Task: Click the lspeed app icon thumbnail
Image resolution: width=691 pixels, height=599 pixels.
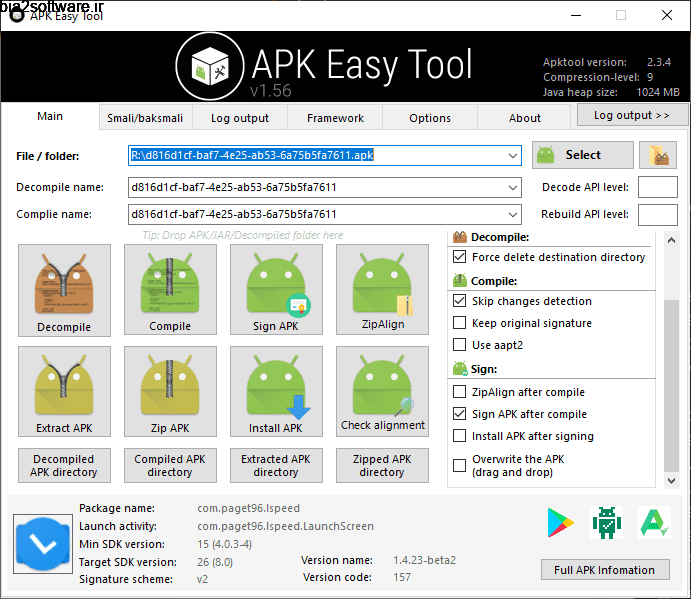Action: [x=43, y=544]
